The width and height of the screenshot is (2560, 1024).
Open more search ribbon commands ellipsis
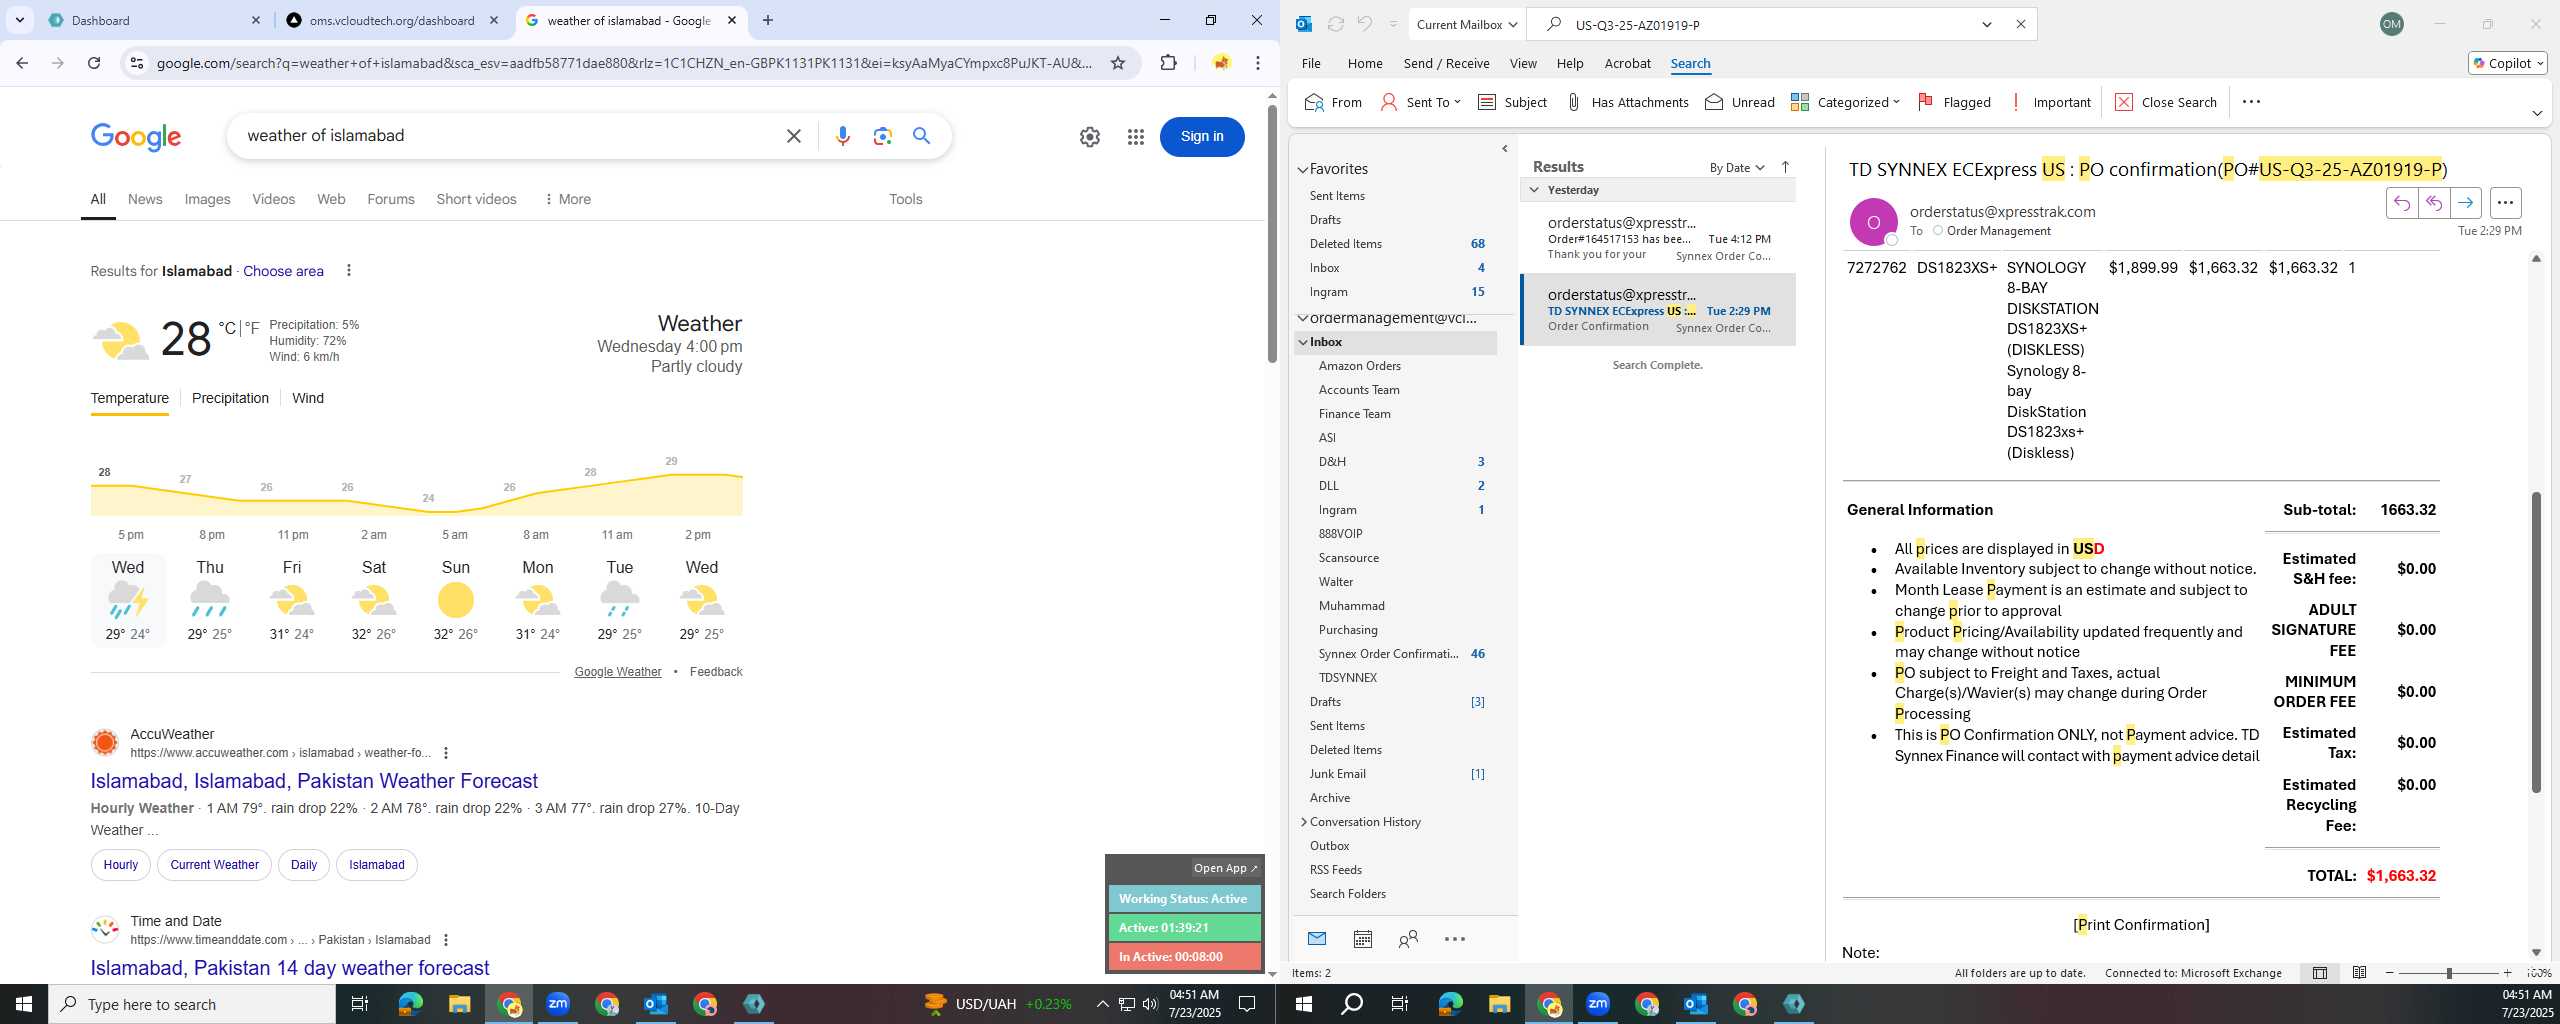click(2251, 102)
